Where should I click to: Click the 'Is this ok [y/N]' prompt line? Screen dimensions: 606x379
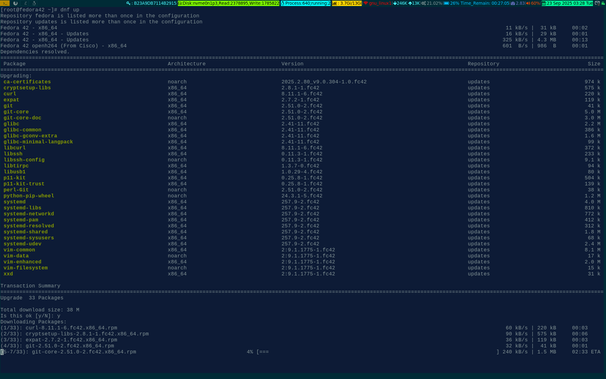30,316
